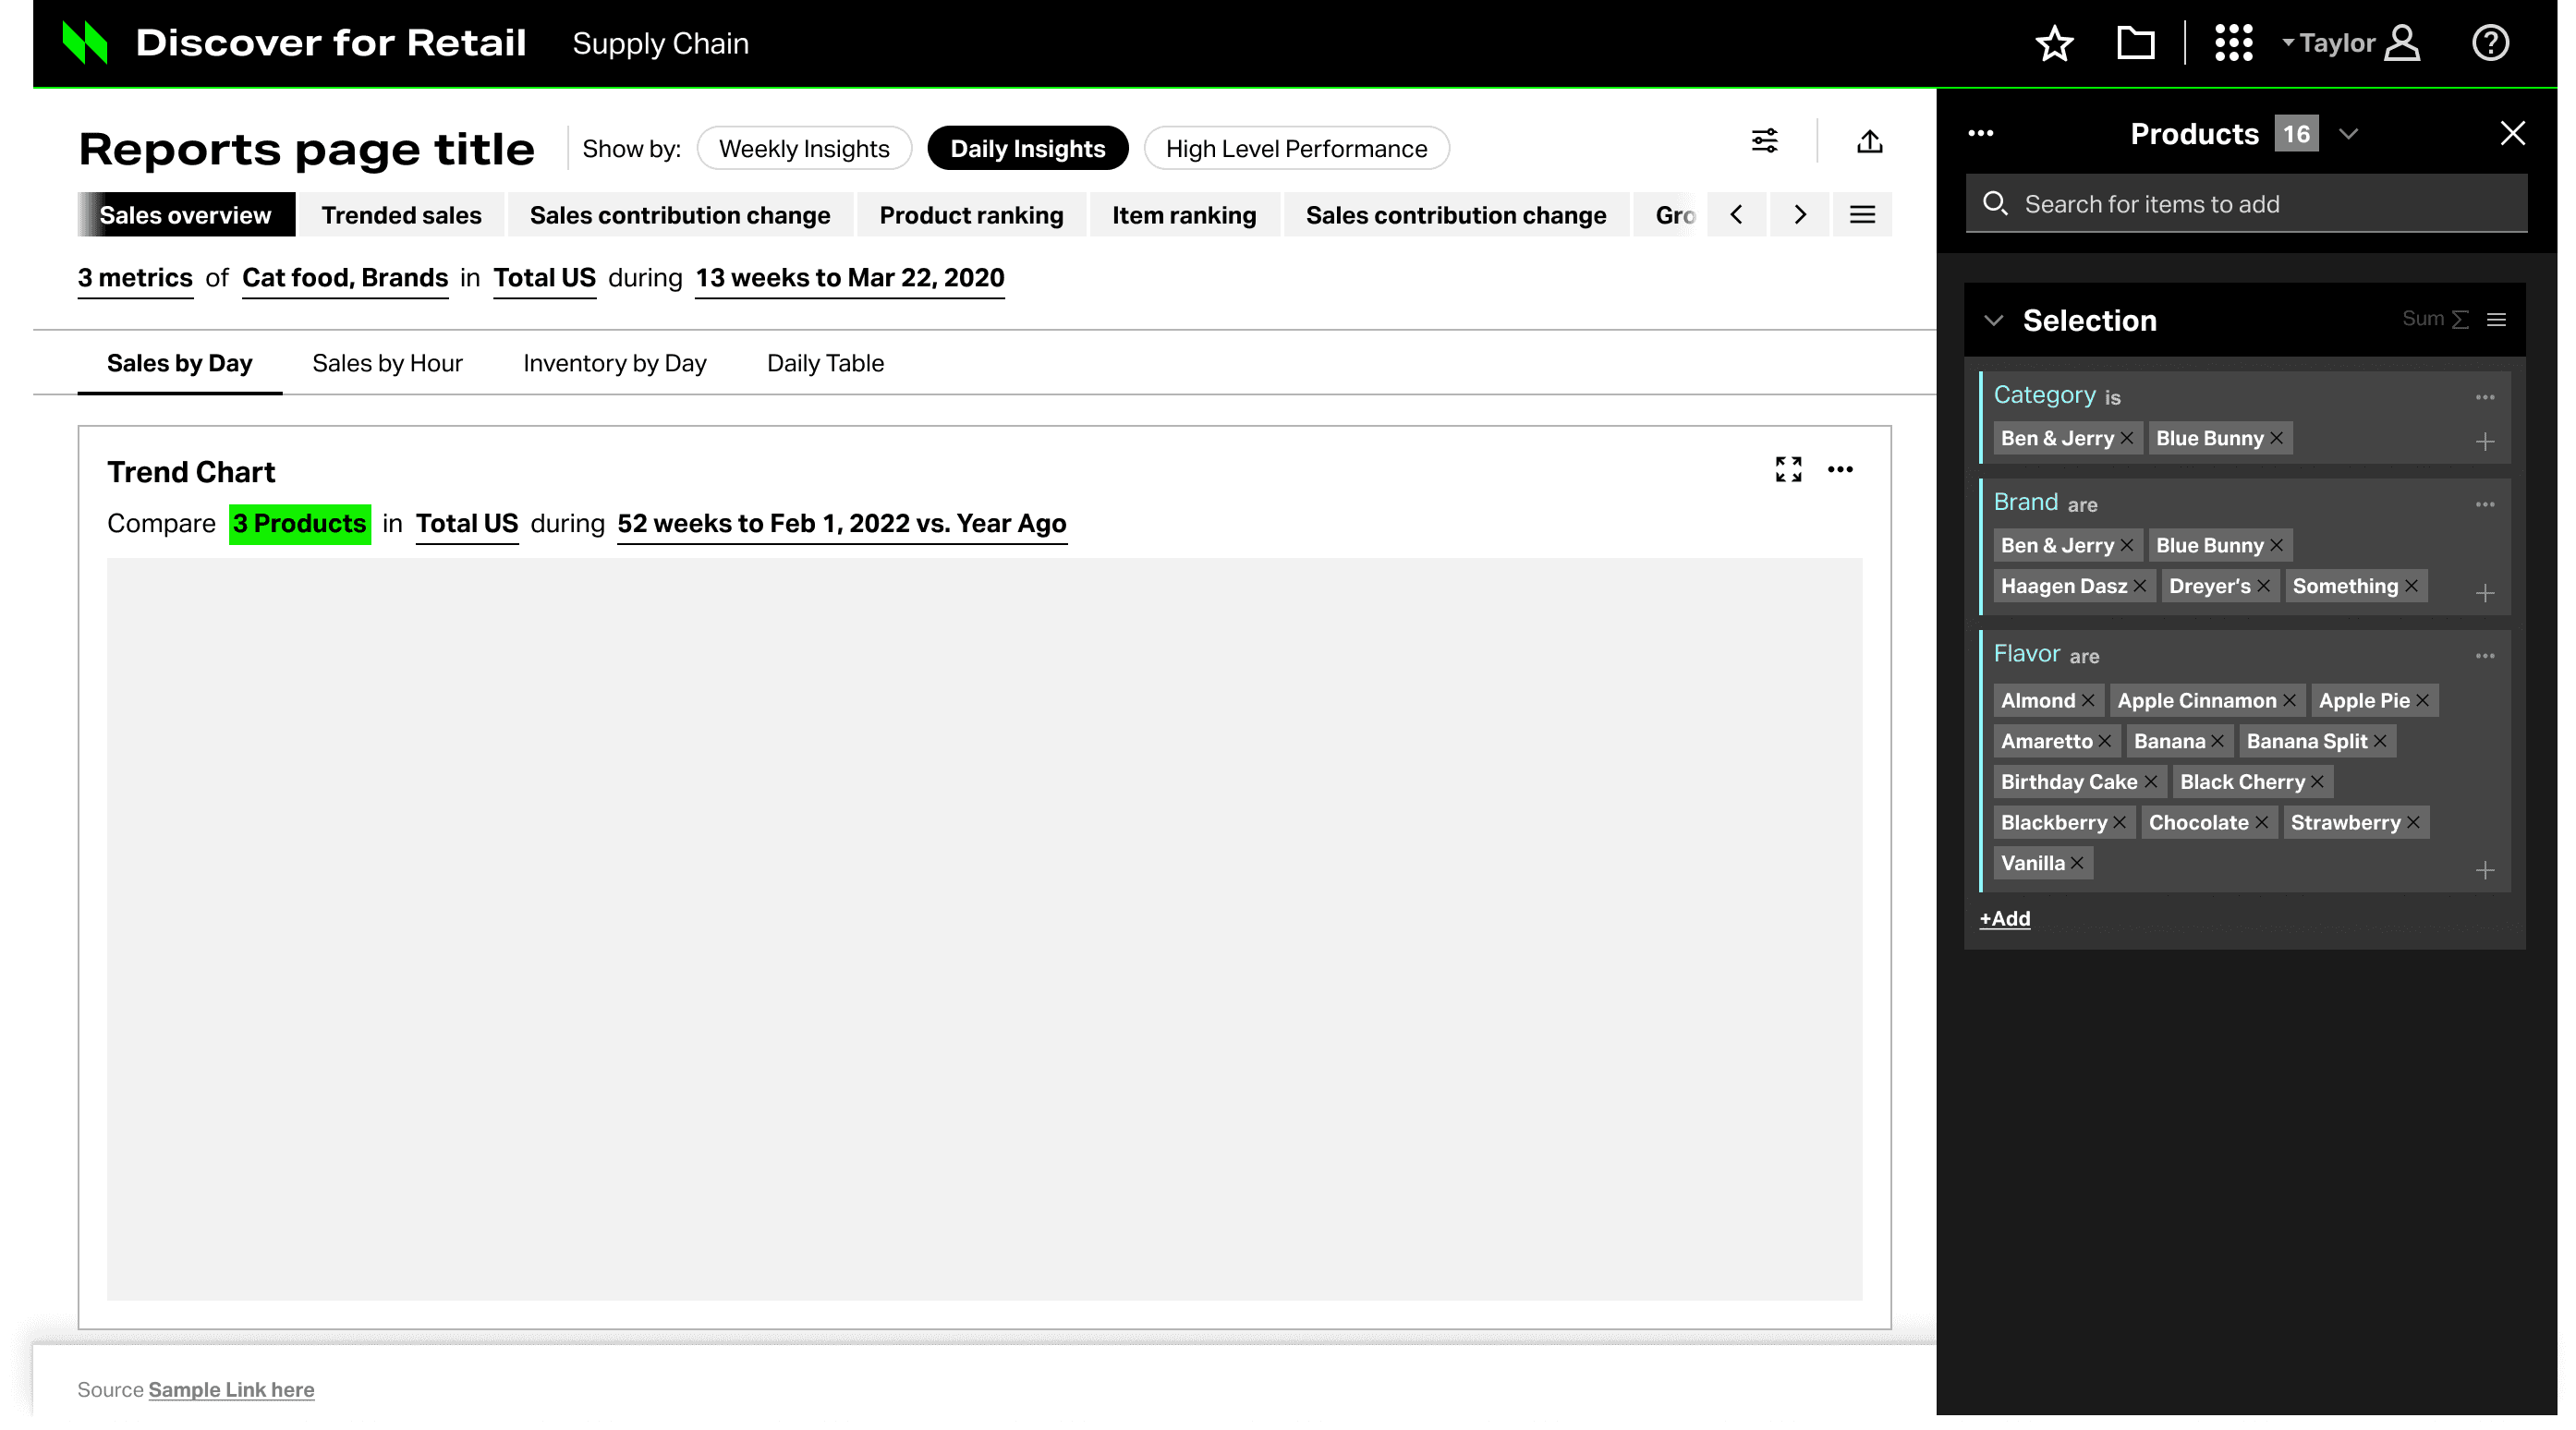Open the apps grid launcher

[2233, 43]
